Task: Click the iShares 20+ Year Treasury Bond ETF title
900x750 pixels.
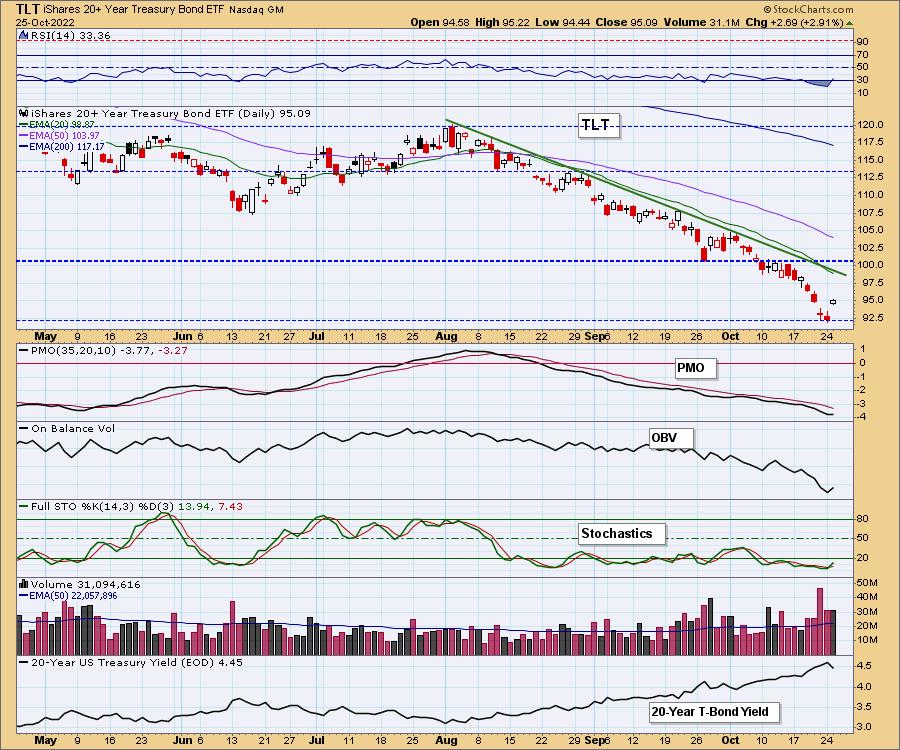Action: [134, 10]
